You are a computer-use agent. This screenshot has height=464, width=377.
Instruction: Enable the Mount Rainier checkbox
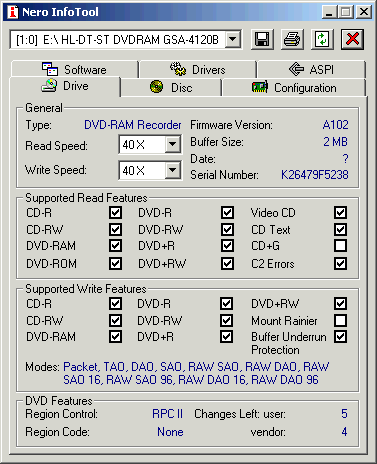tap(340, 321)
